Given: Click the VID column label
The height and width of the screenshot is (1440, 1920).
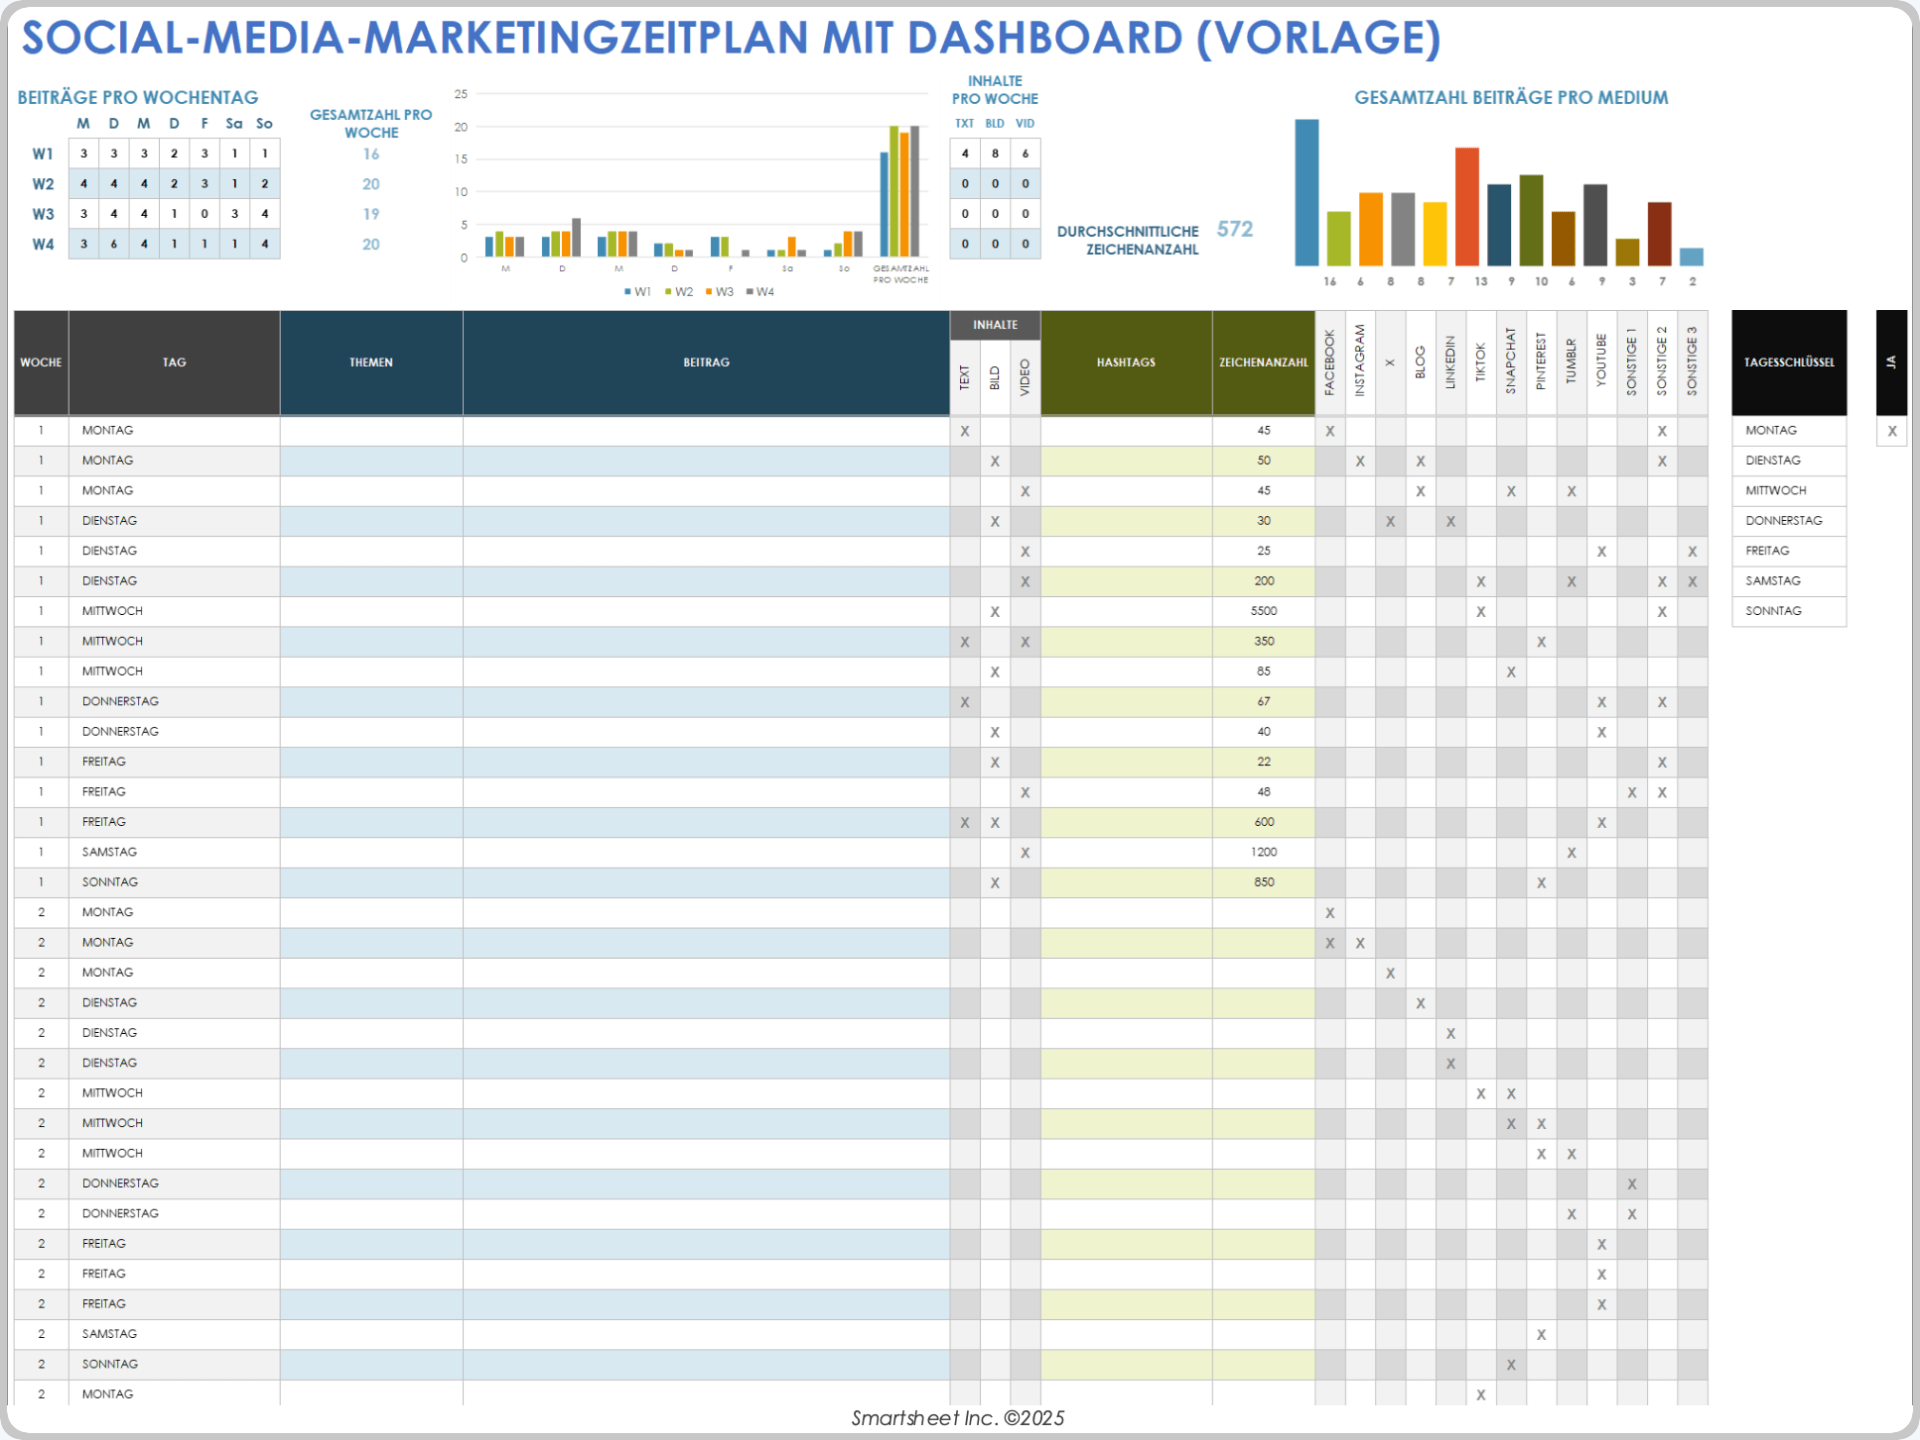Looking at the screenshot, I should [x=1025, y=124].
